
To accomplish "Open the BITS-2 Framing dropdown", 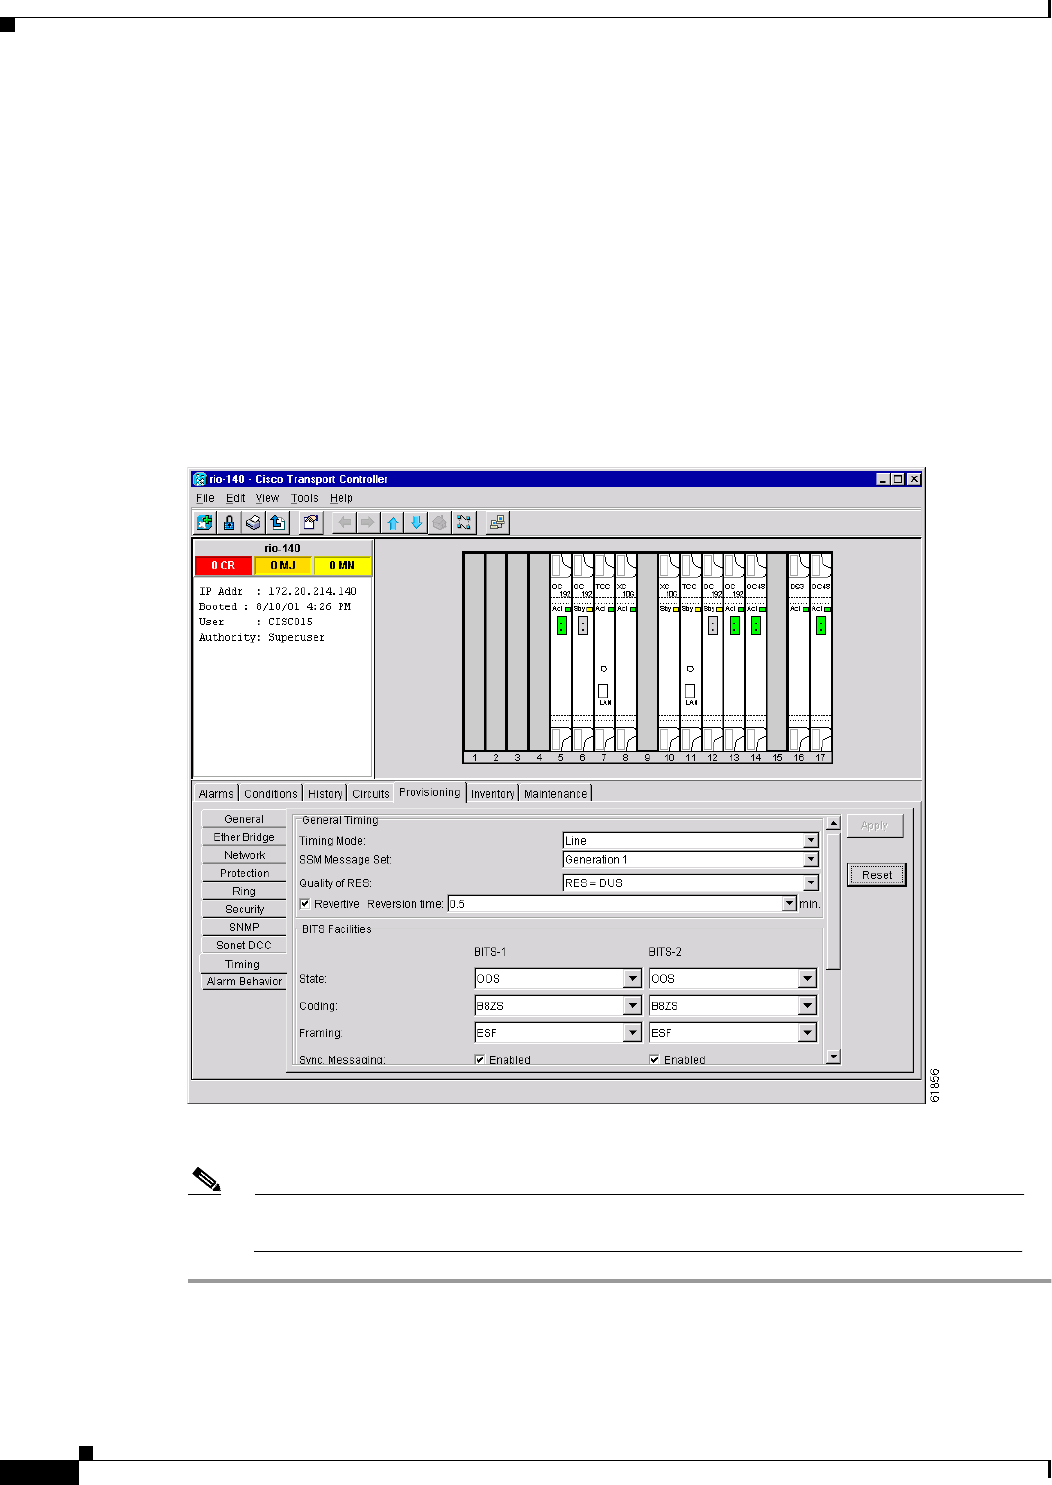I will (808, 1033).
